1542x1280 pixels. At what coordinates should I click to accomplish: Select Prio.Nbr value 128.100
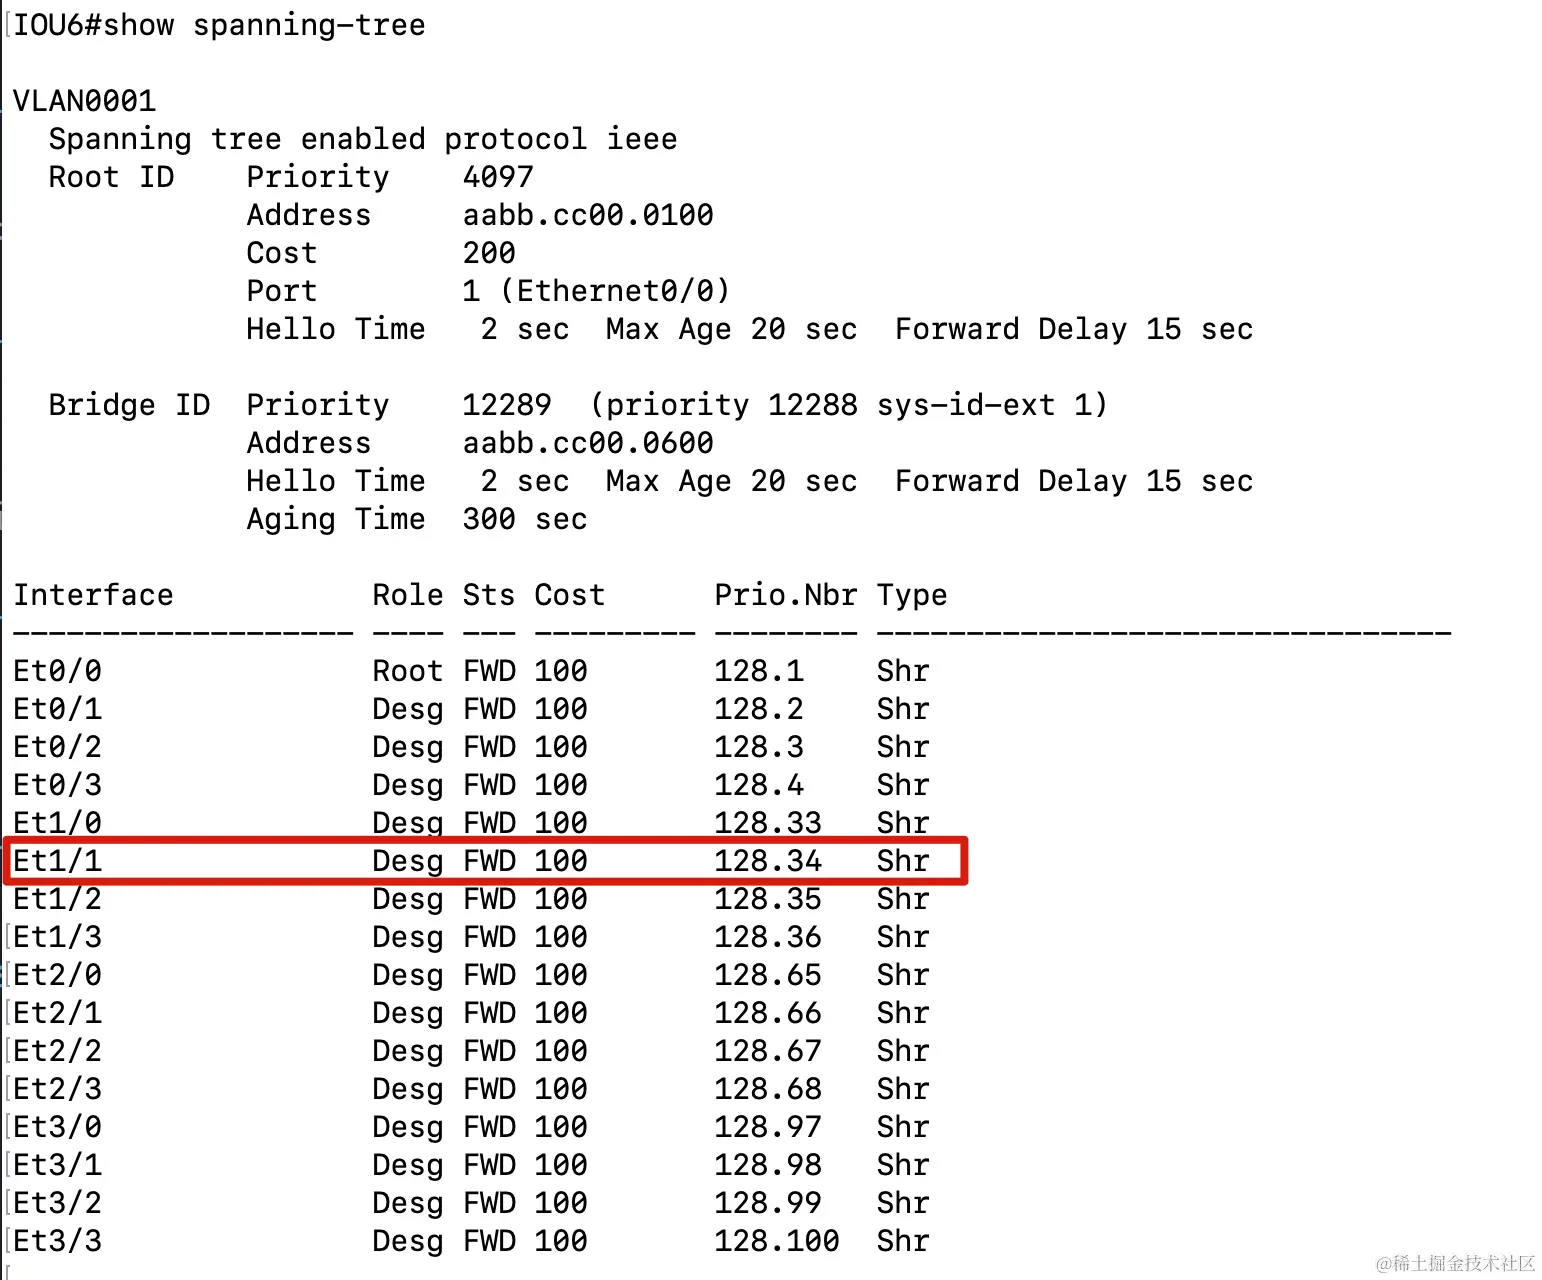tap(777, 1241)
